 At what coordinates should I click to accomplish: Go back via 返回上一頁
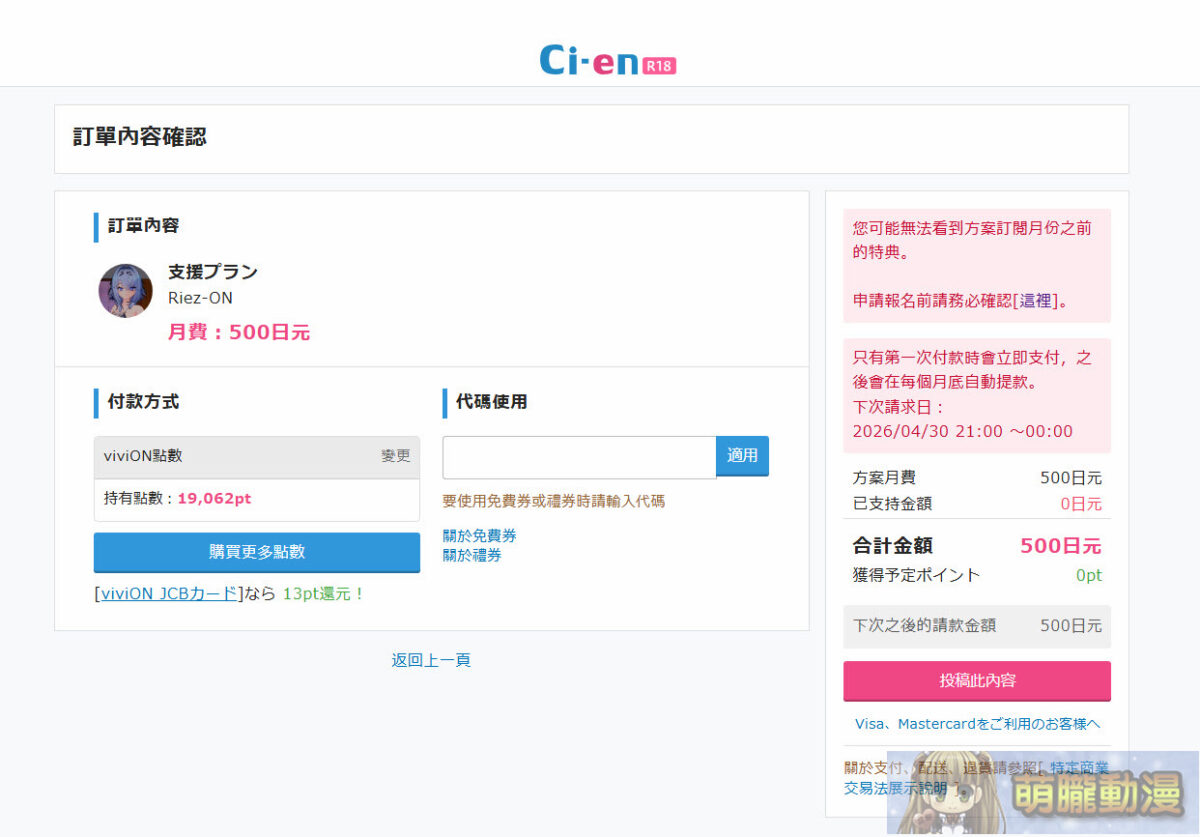[431, 660]
